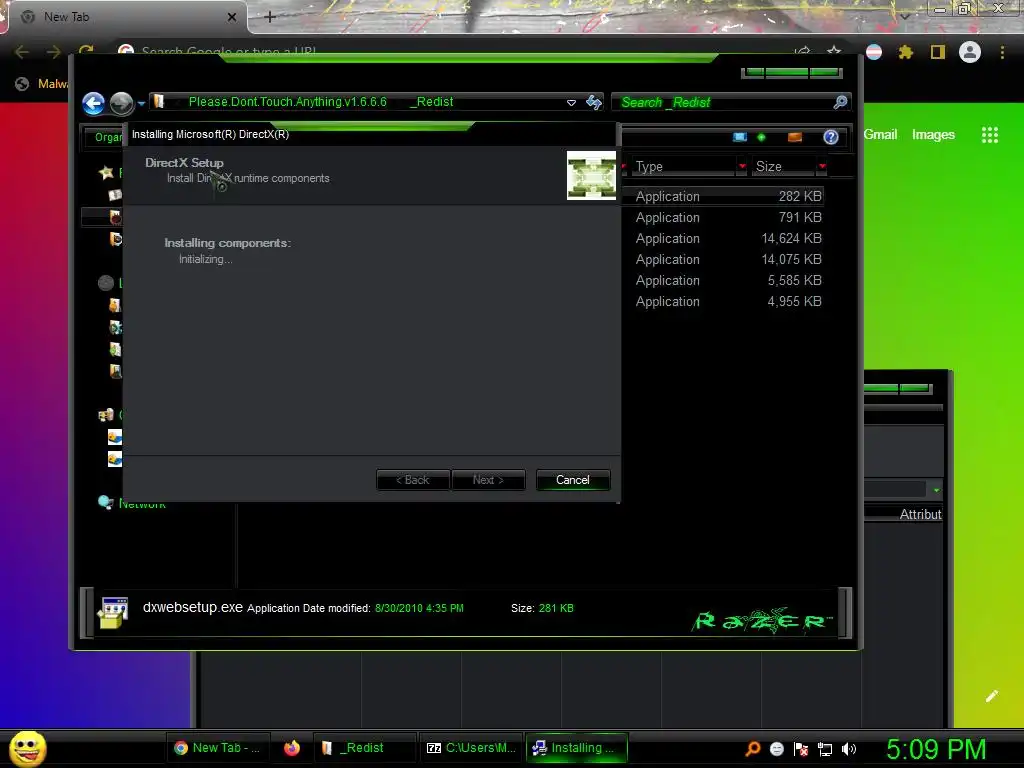Image resolution: width=1024 pixels, height=768 pixels.
Task: Click the Explorer forward arrow button
Action: 121,103
